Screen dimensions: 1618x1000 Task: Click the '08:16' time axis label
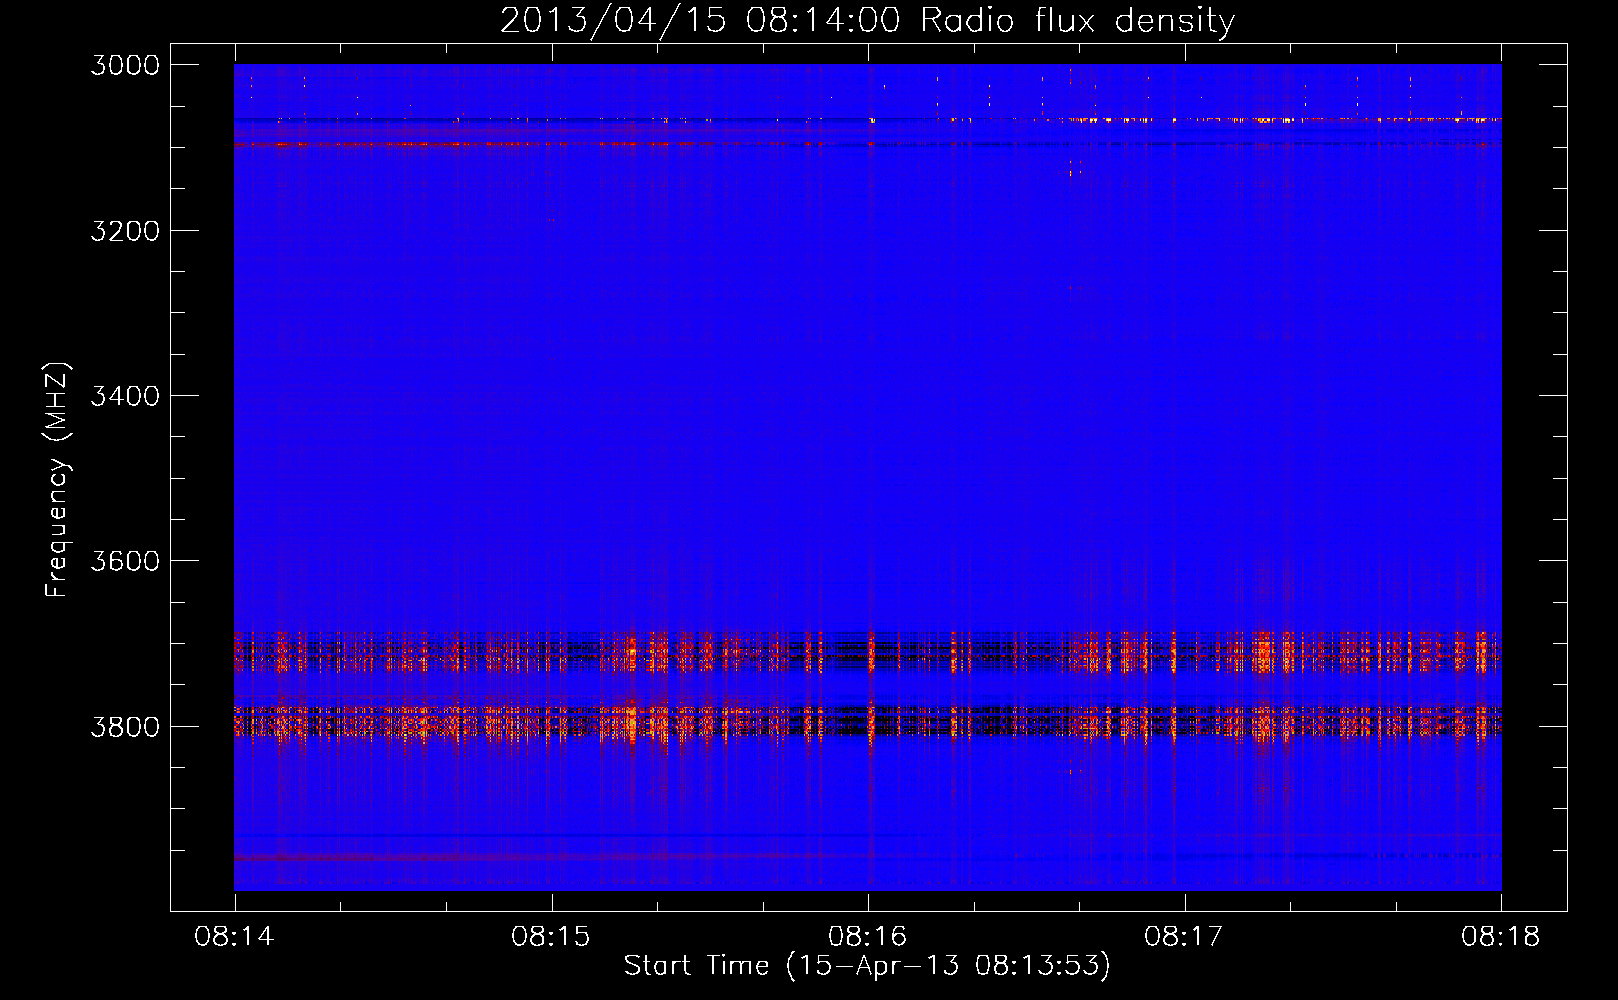coord(867,937)
